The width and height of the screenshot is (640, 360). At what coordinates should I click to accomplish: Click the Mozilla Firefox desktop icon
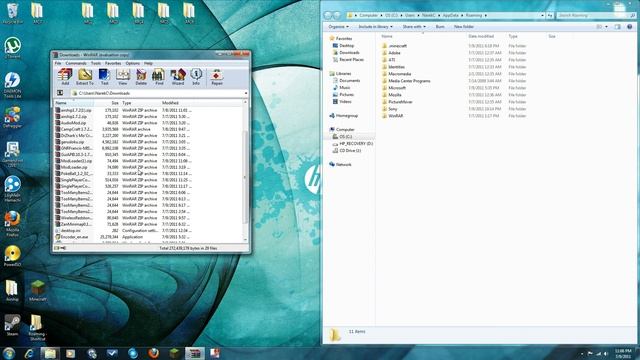tap(12, 223)
